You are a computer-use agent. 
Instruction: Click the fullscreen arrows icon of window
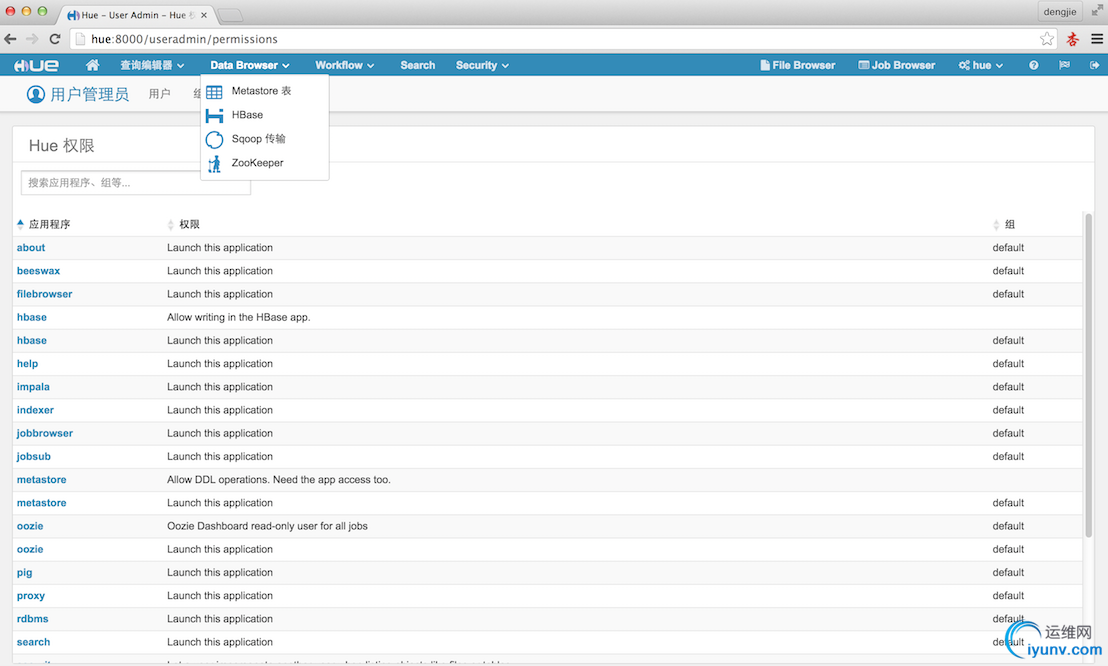coord(1097,11)
